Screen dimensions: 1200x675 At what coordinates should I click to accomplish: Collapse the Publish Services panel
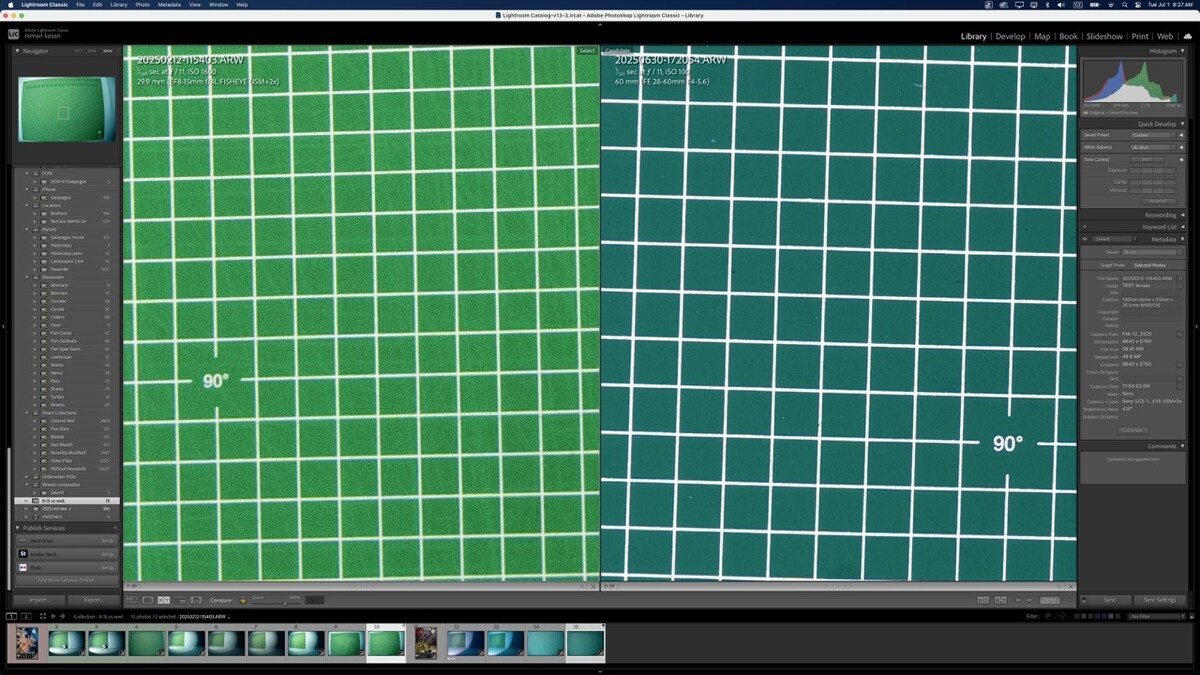(17, 528)
